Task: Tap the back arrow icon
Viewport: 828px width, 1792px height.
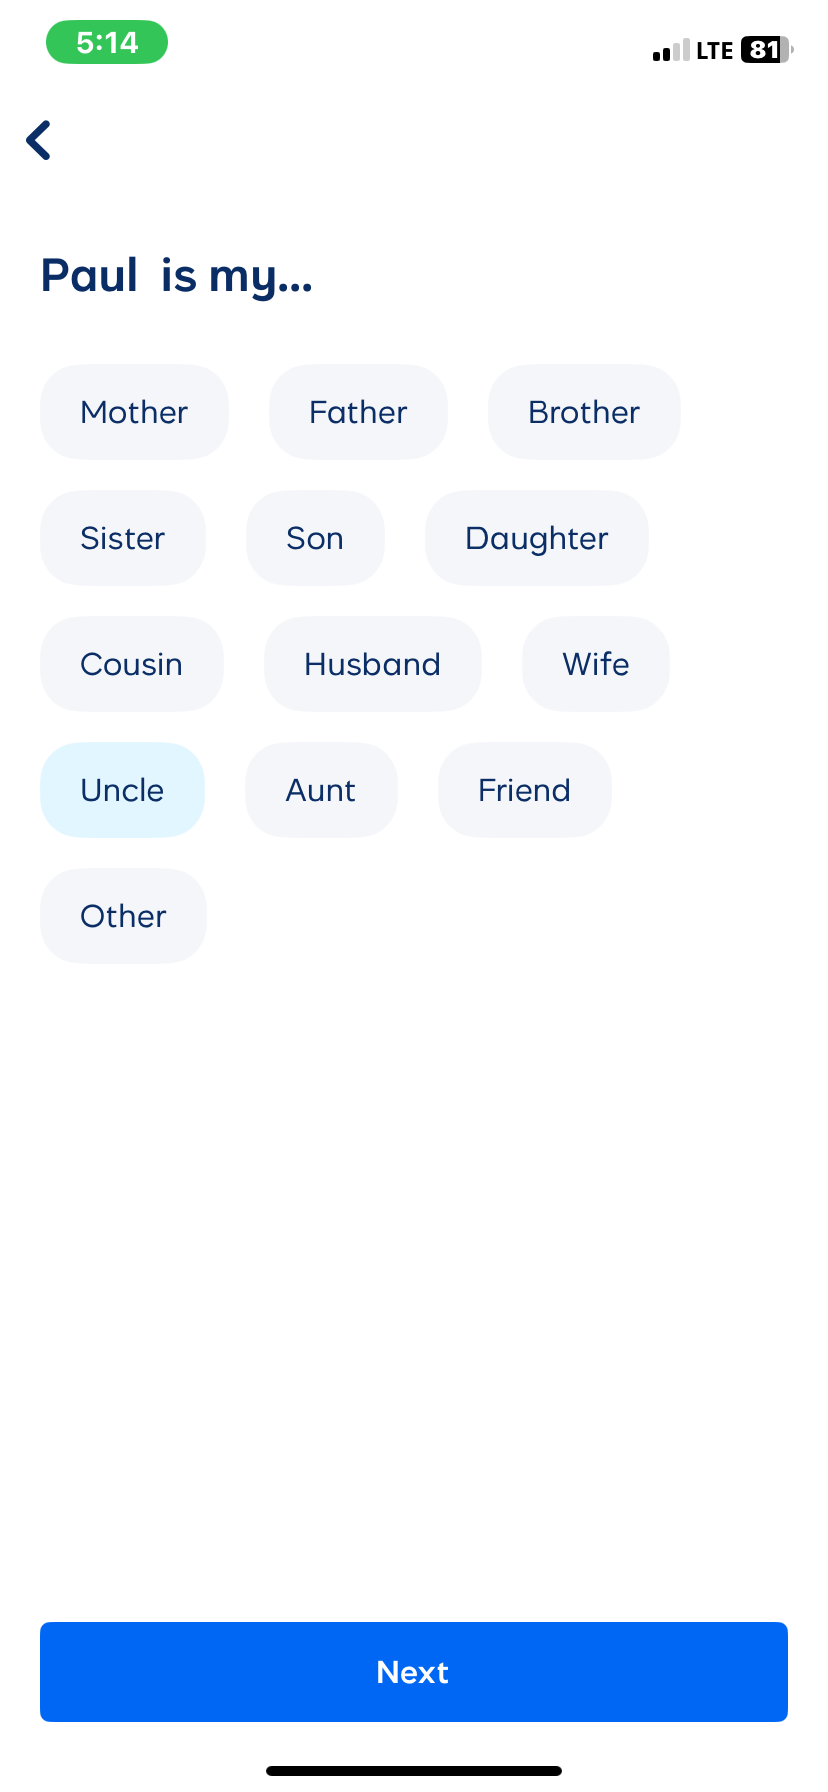Action: pos(39,140)
